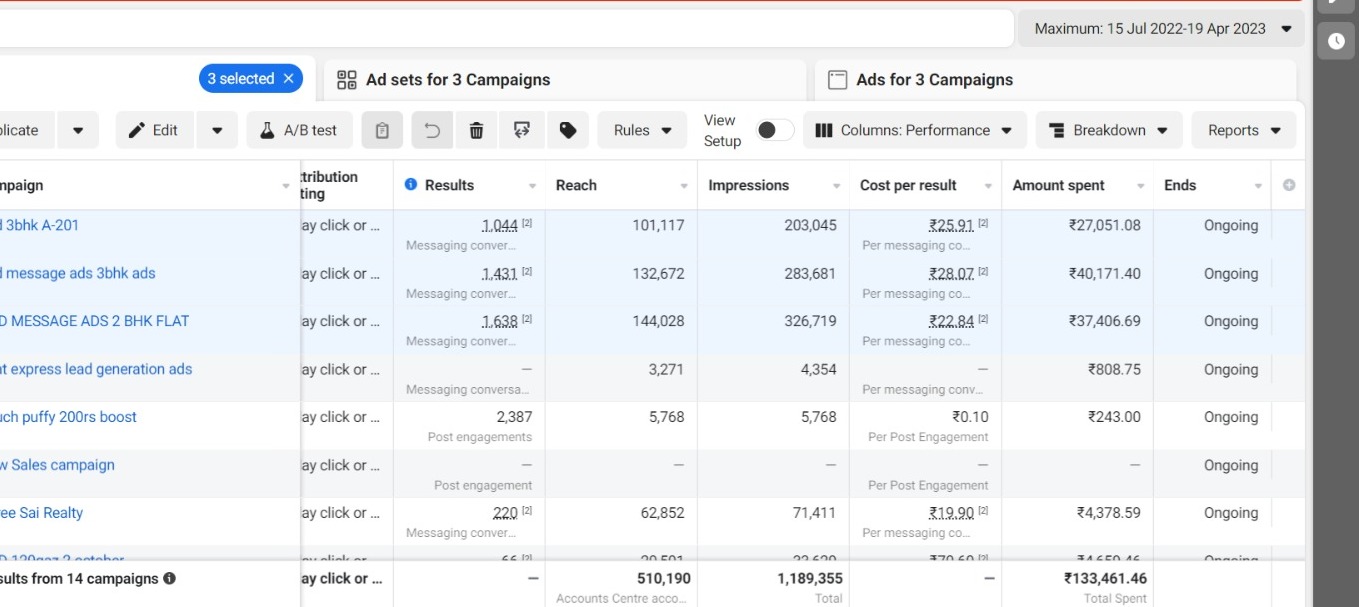Click the export share icon beside trash
The image size is (1359, 607).
click(x=521, y=130)
